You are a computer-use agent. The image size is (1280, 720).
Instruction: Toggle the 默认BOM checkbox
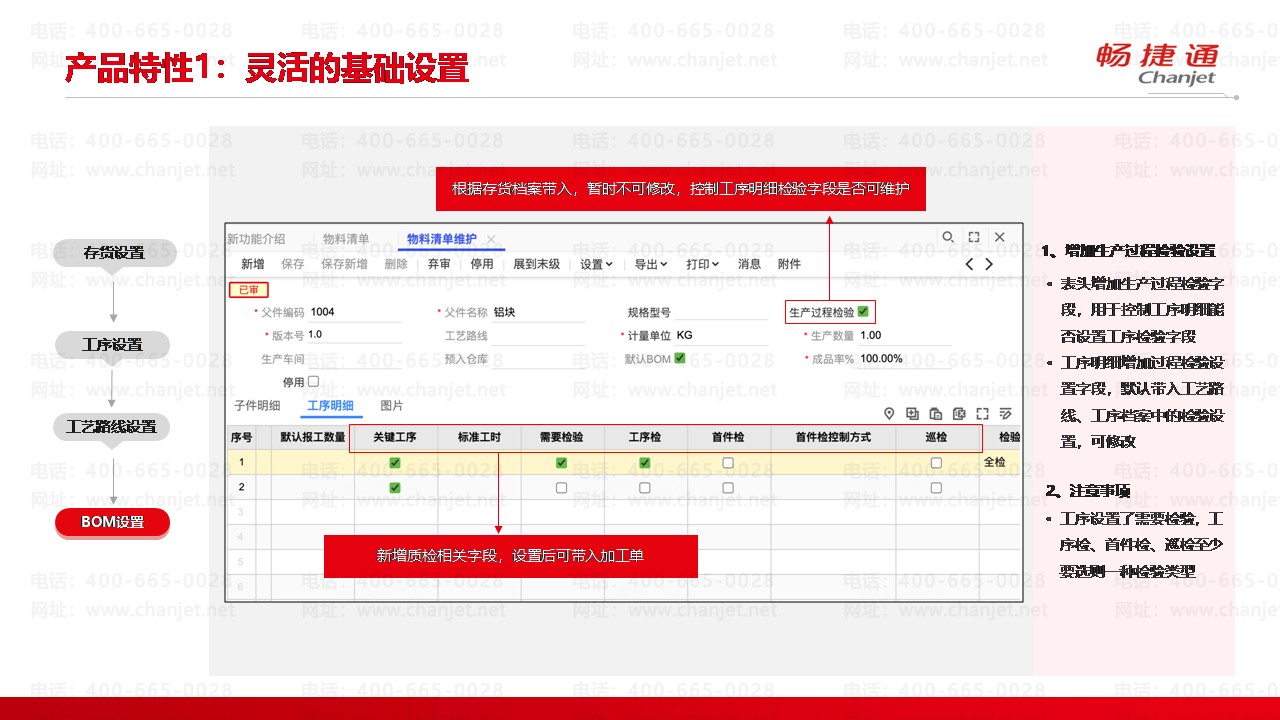tap(680, 358)
